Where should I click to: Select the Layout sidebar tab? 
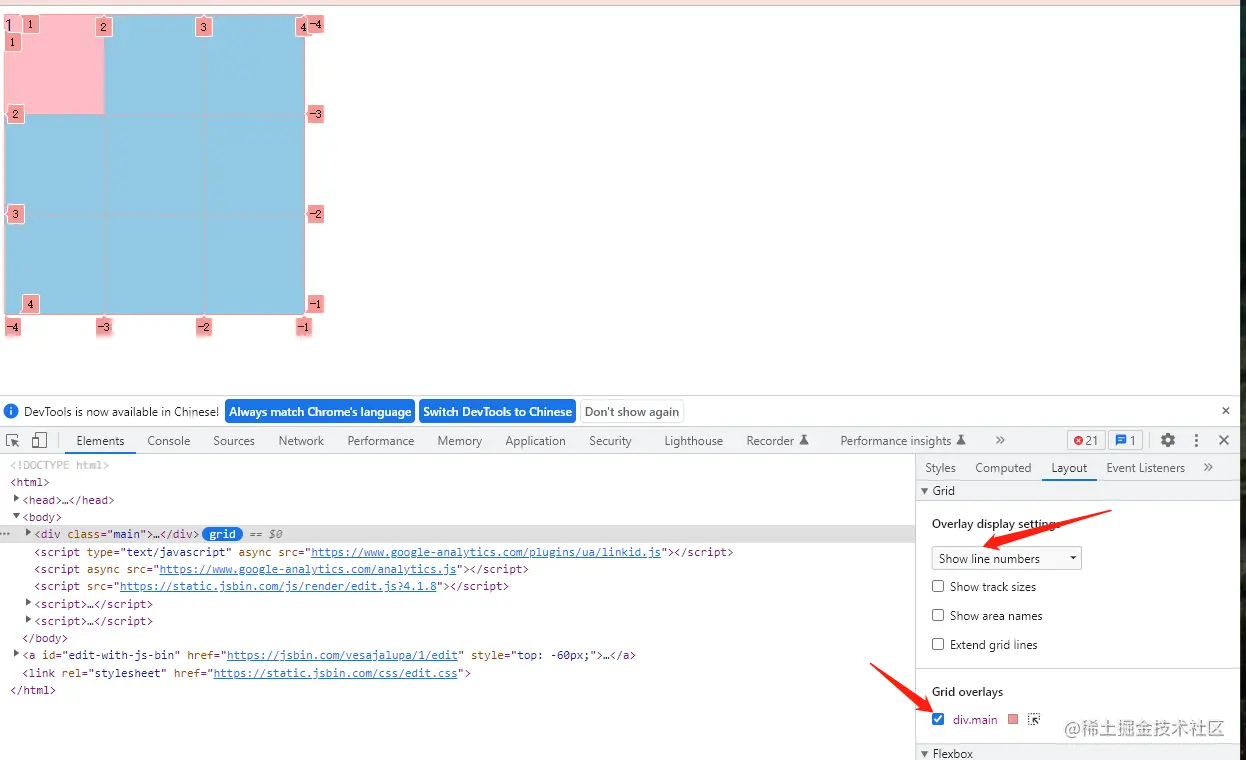(1069, 468)
